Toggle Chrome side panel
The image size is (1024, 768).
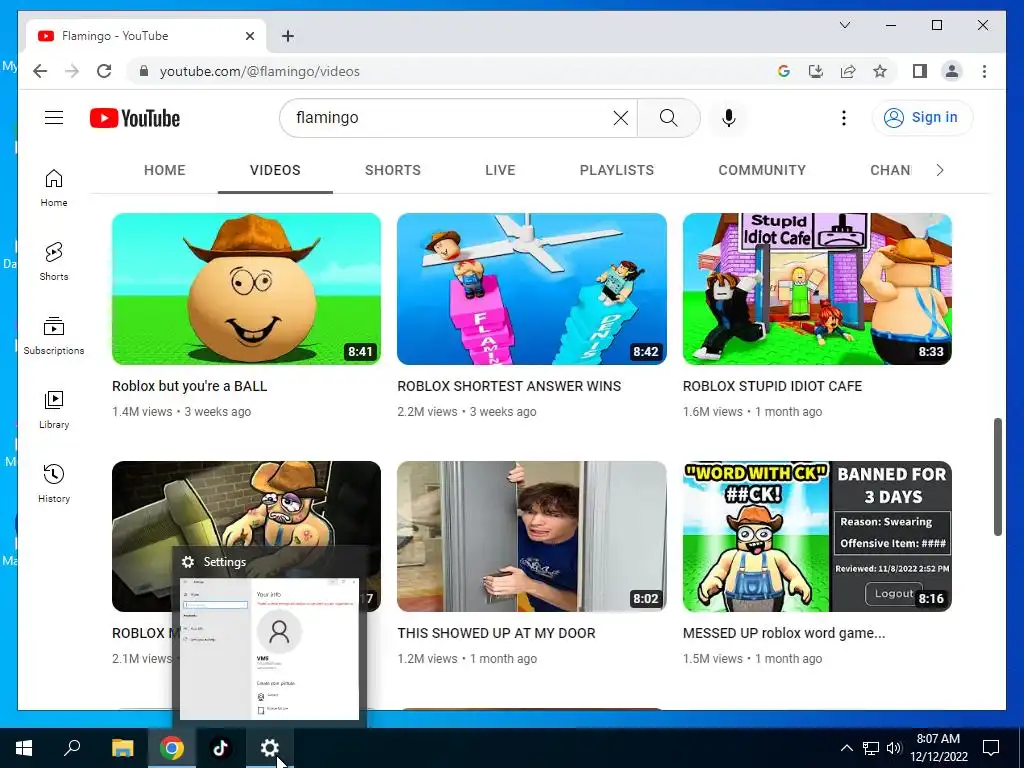[x=920, y=71]
